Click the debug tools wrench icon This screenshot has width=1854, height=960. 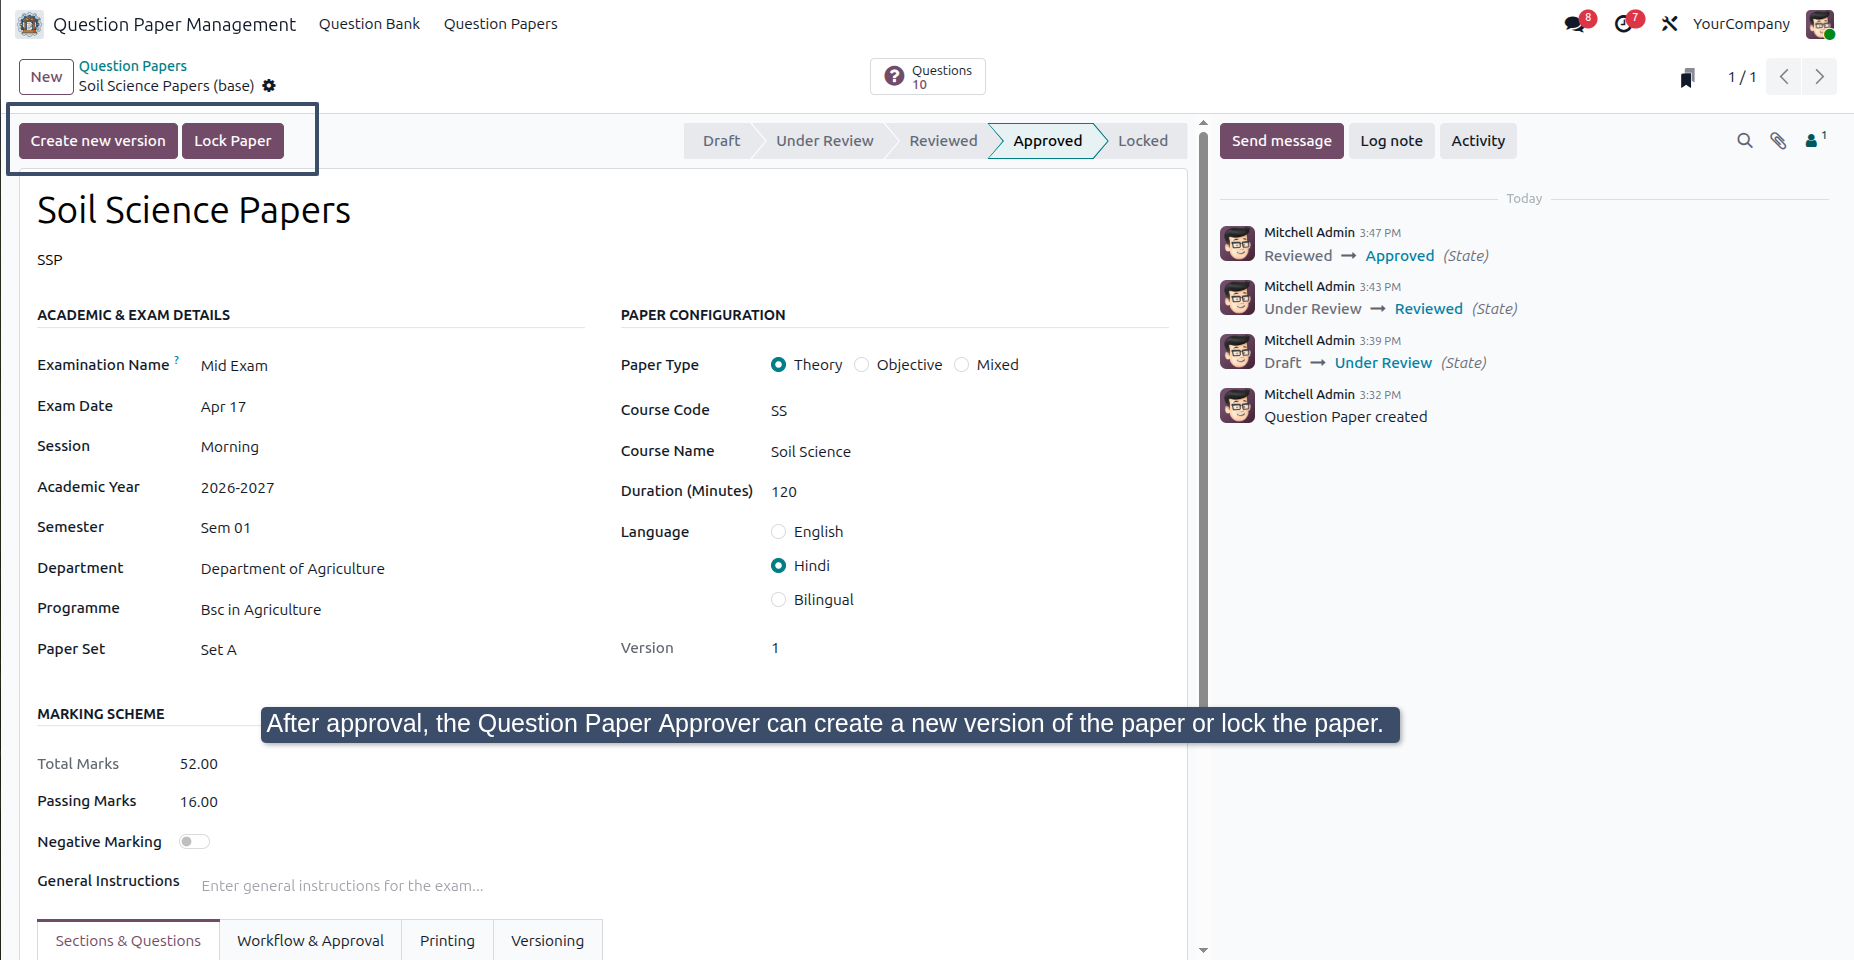[x=1669, y=24]
